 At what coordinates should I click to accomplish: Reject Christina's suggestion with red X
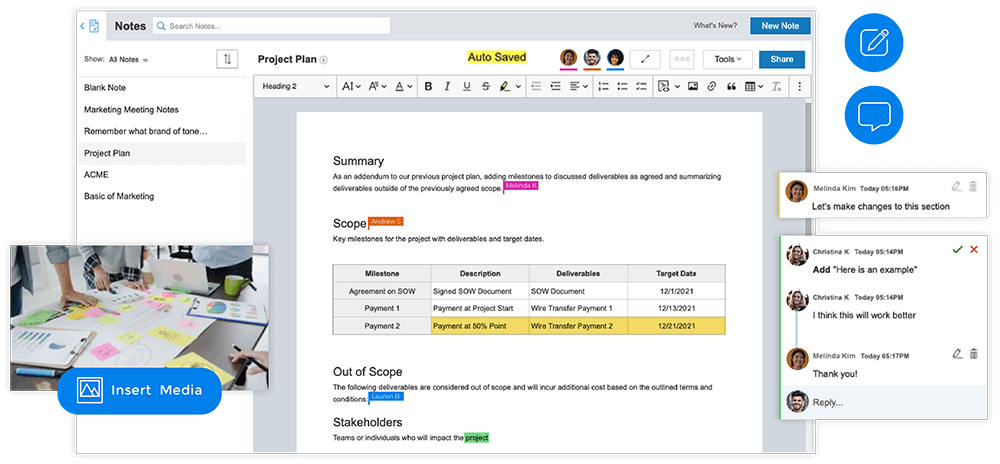(x=974, y=249)
